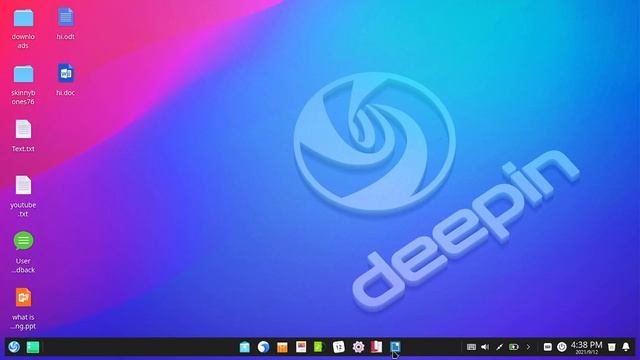The width and height of the screenshot is (640, 360).
Task: Open the downloads folder on desktop
Action: tap(23, 18)
